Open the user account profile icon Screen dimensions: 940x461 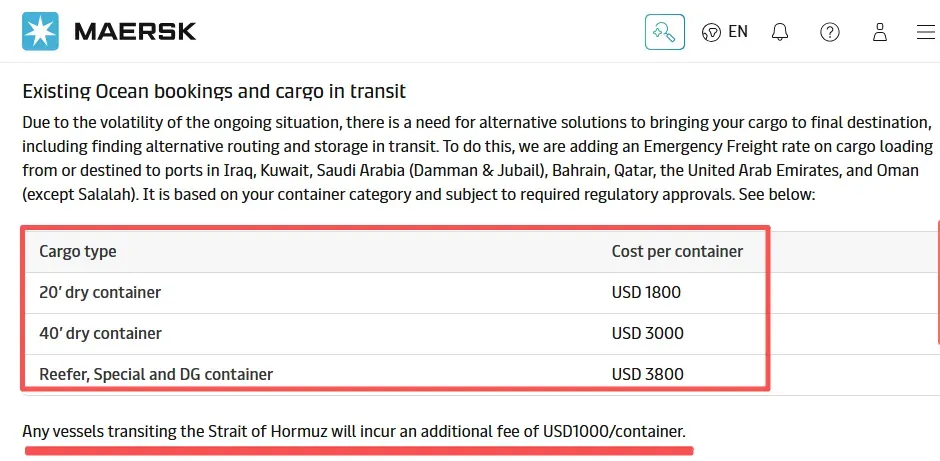coord(879,32)
